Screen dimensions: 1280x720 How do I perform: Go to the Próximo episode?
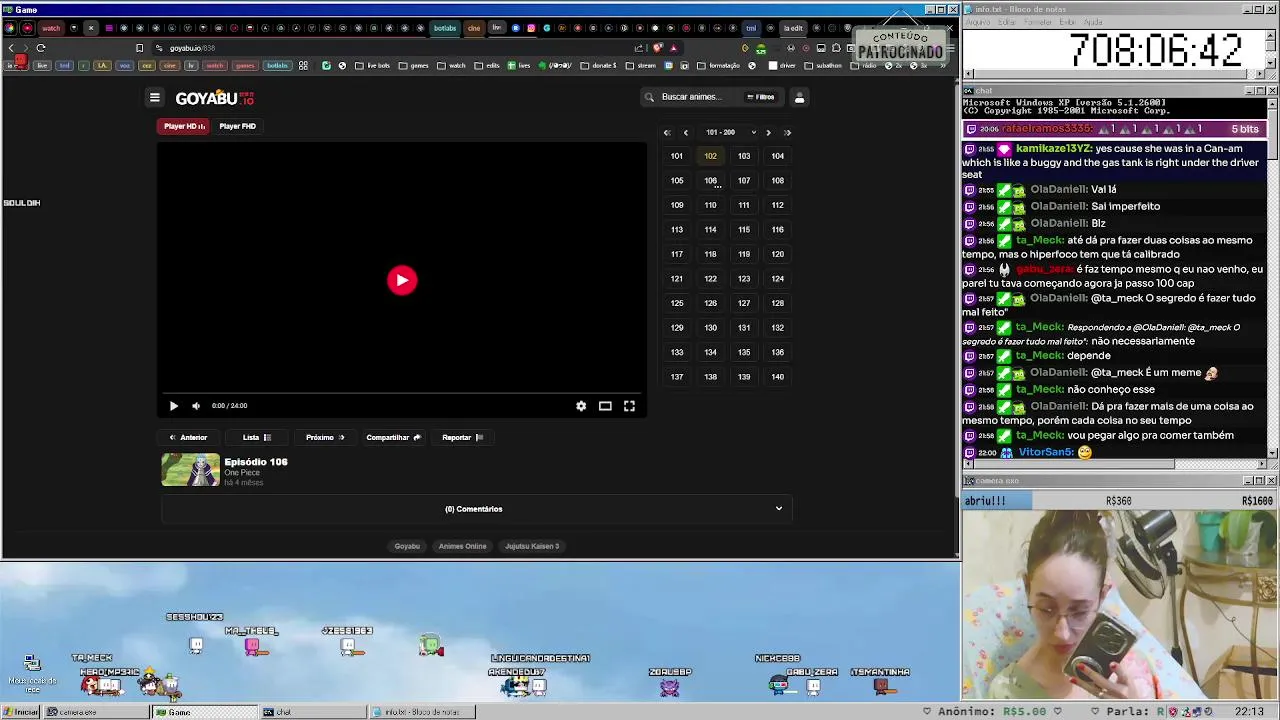325,437
